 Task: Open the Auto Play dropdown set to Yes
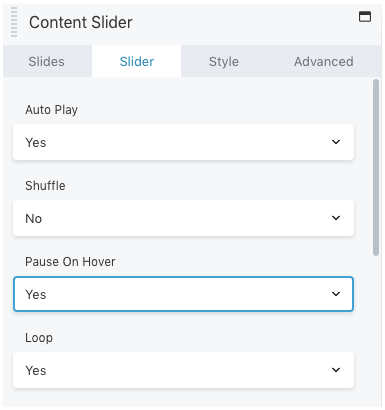click(x=183, y=142)
